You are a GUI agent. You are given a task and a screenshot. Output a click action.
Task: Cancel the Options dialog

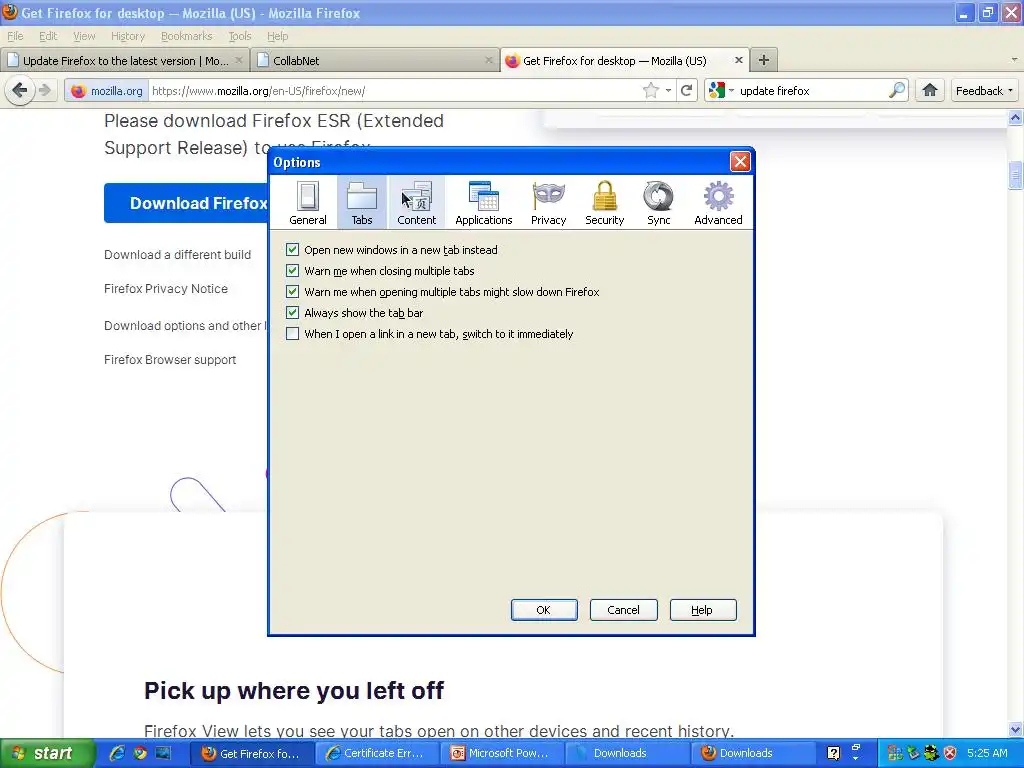pyautogui.click(x=624, y=610)
